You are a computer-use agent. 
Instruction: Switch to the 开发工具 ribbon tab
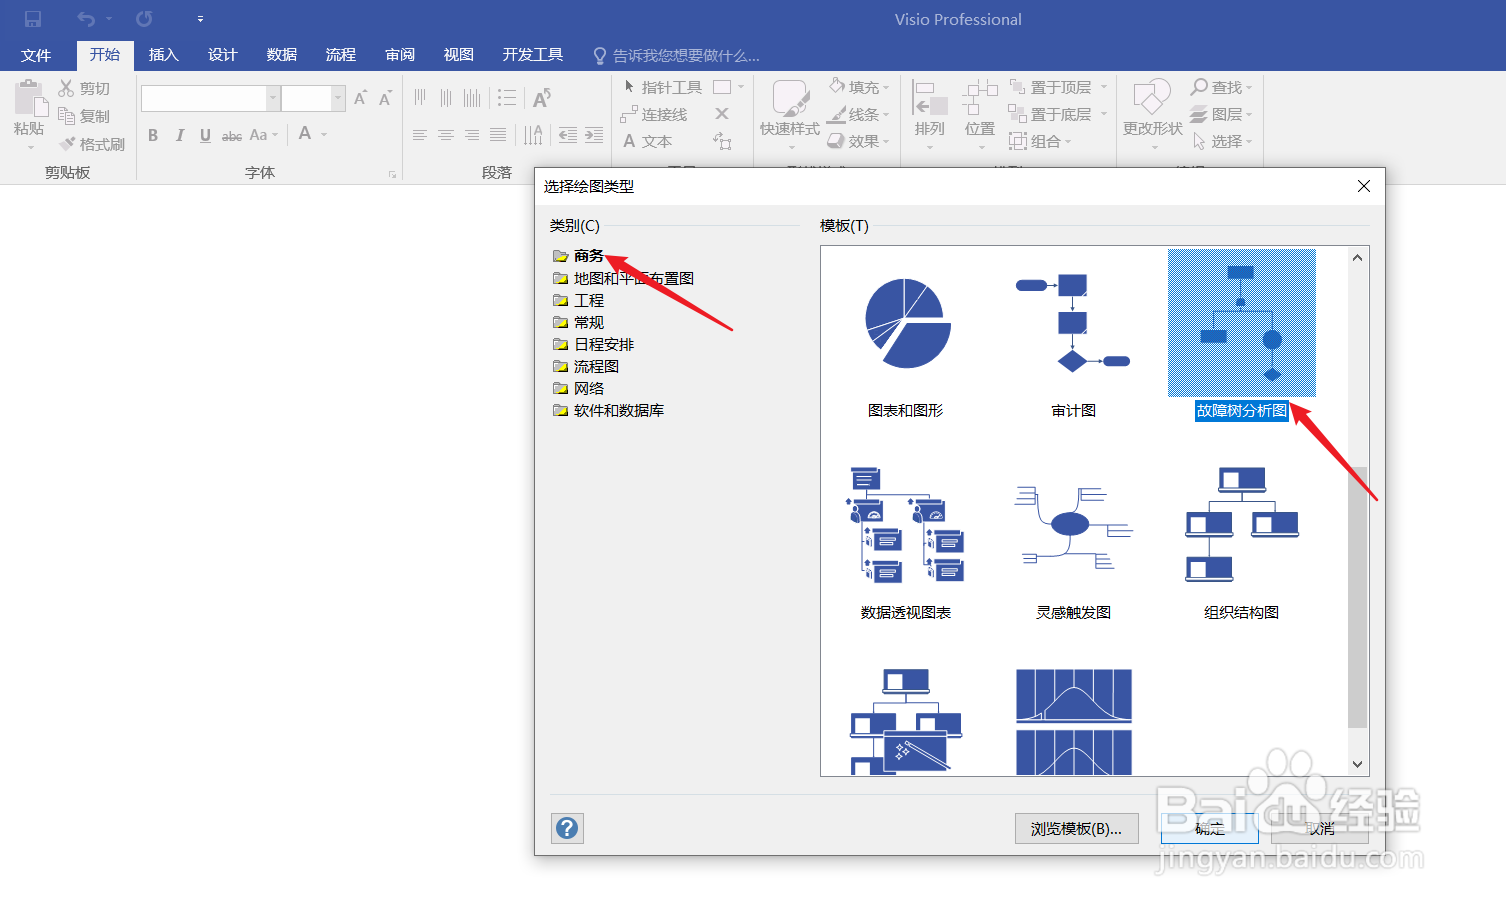(x=532, y=55)
